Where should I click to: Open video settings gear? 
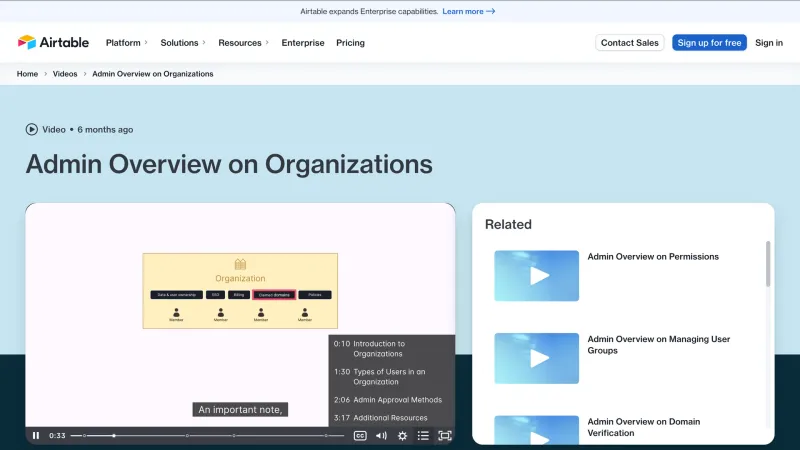tap(403, 436)
